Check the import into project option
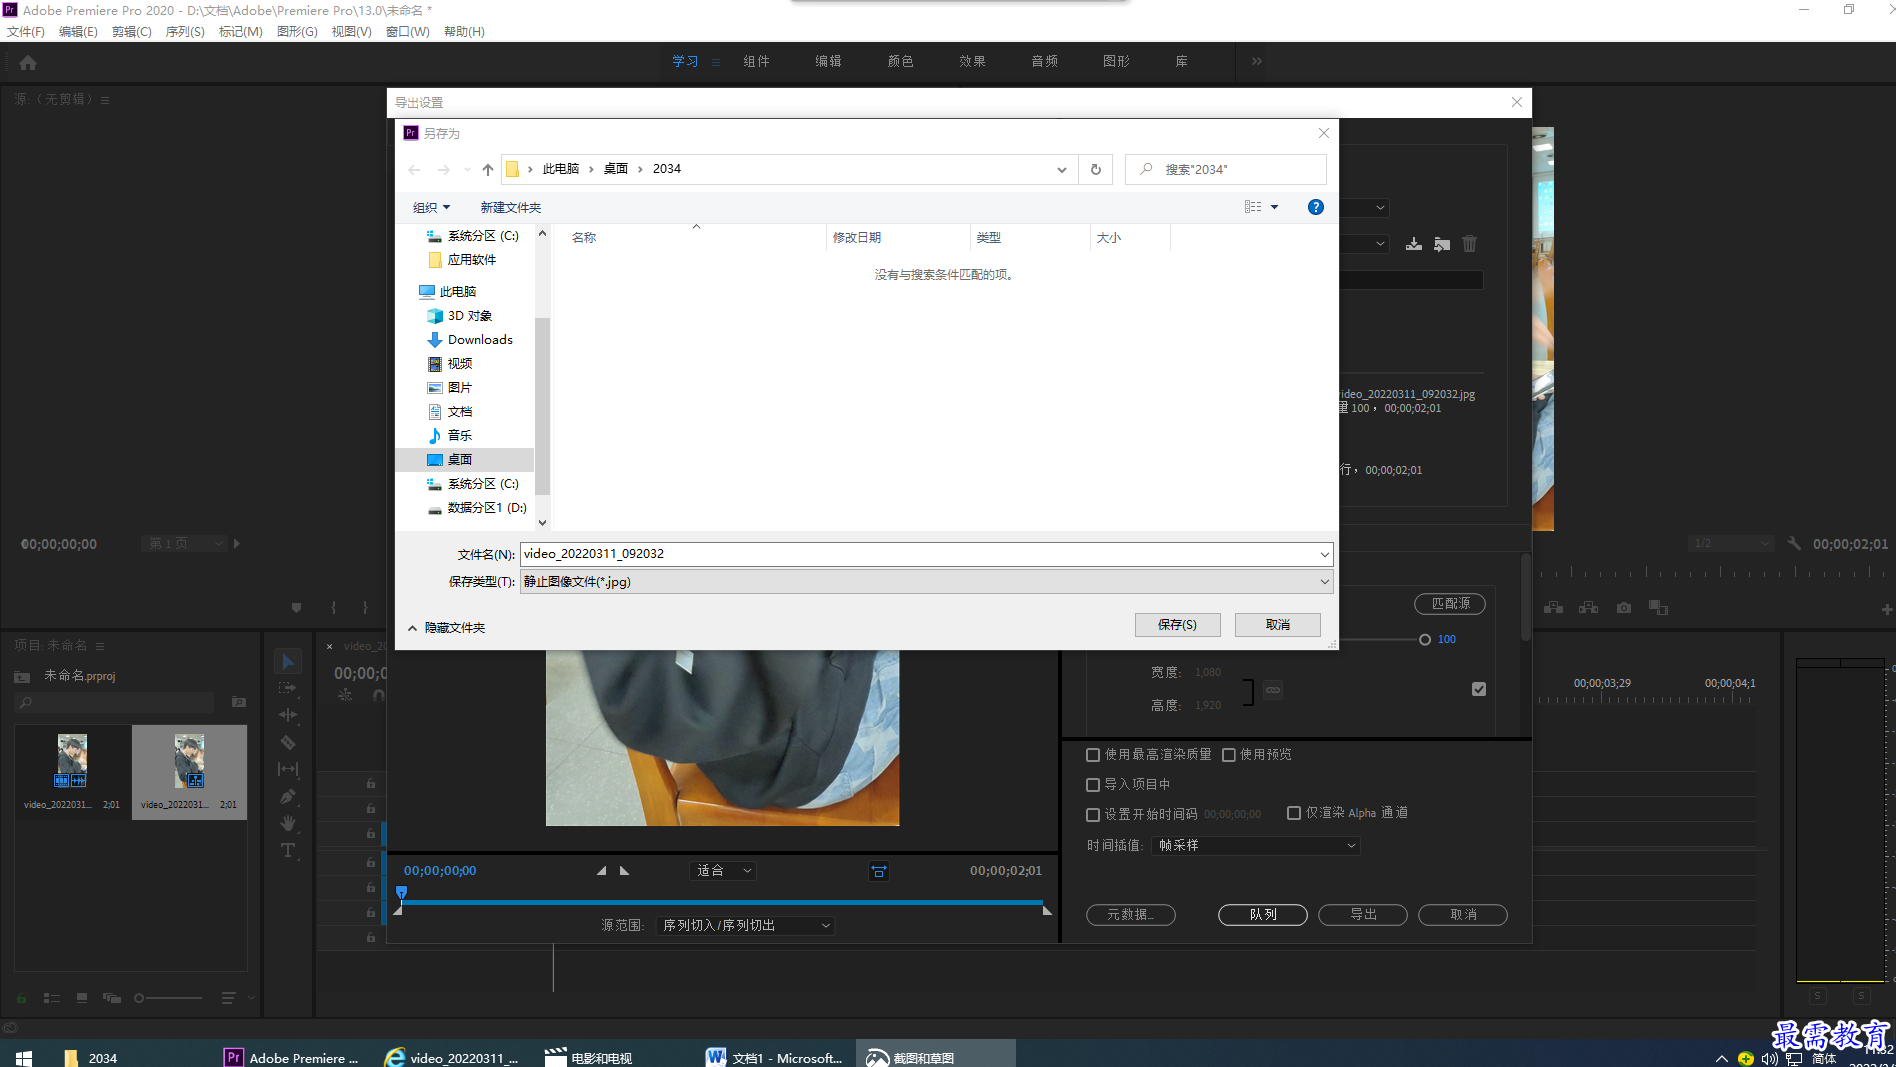The height and width of the screenshot is (1067, 1896). pyautogui.click(x=1093, y=785)
